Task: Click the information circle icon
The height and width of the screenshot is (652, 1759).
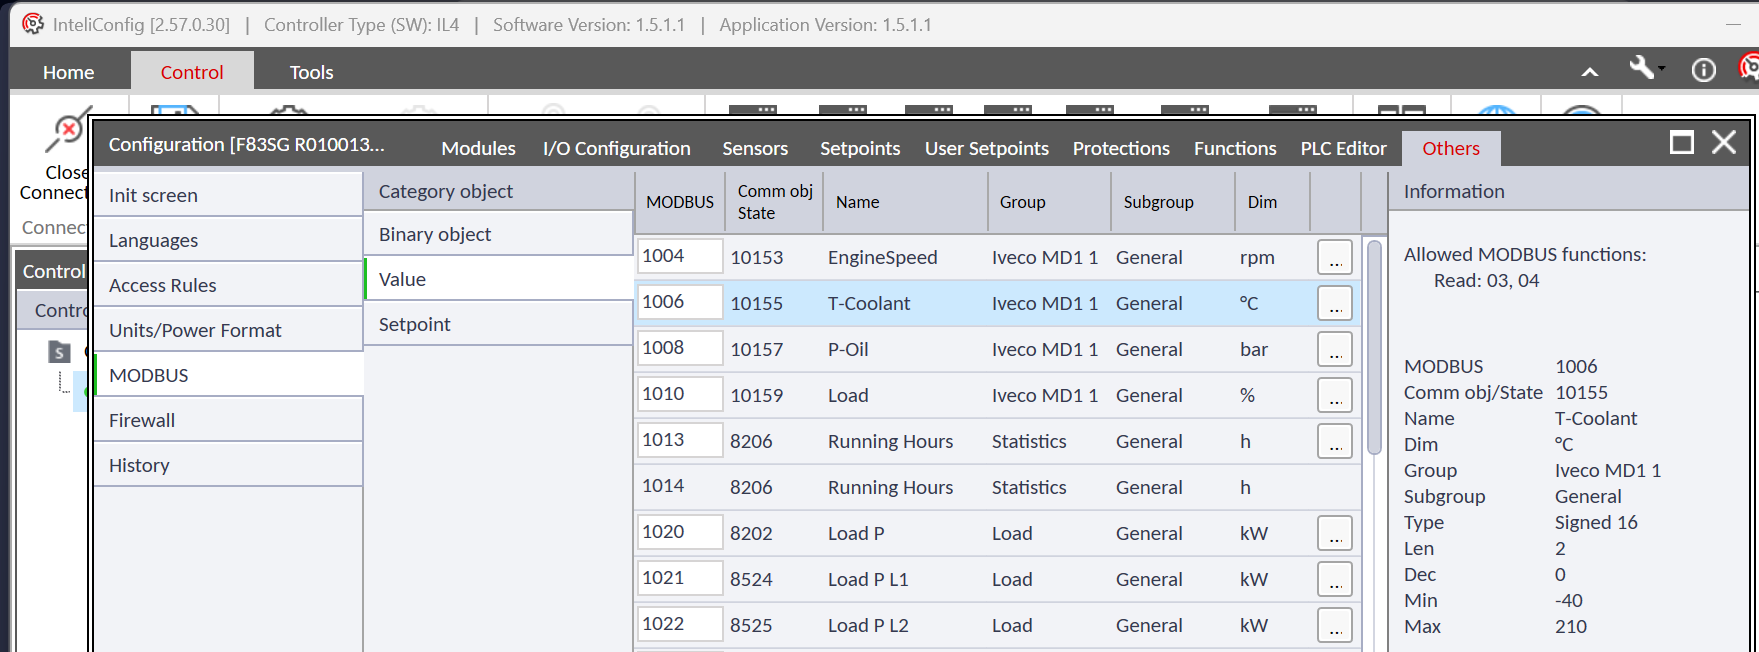Action: [x=1703, y=70]
